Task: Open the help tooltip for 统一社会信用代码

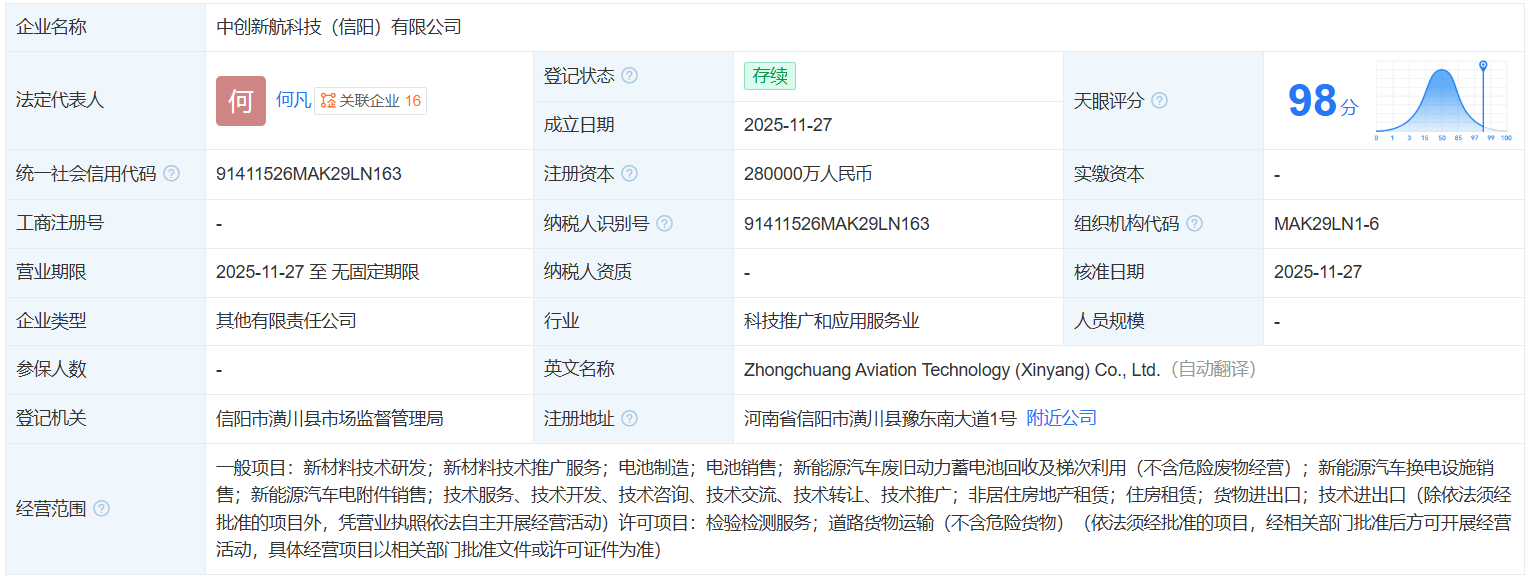Action: tap(171, 174)
